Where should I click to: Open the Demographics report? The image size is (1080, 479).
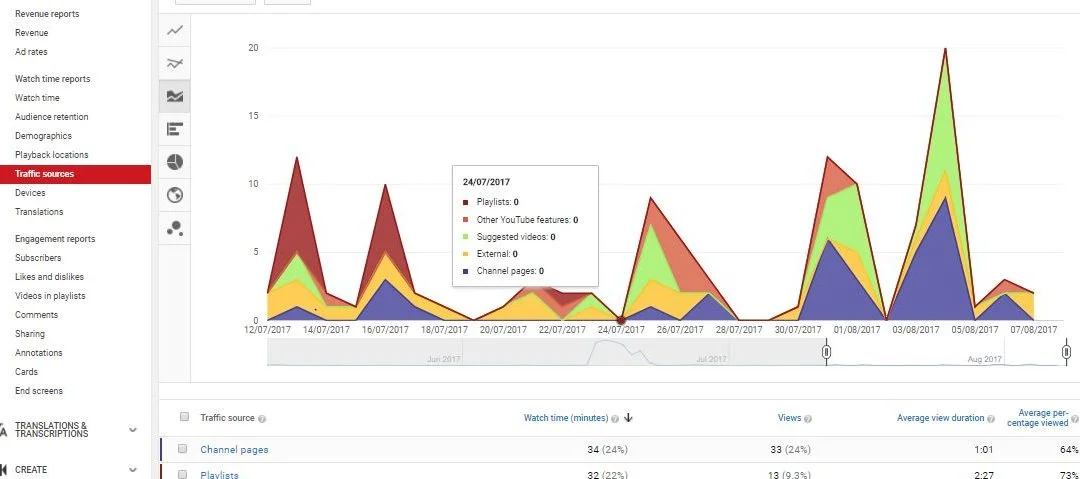(x=43, y=136)
